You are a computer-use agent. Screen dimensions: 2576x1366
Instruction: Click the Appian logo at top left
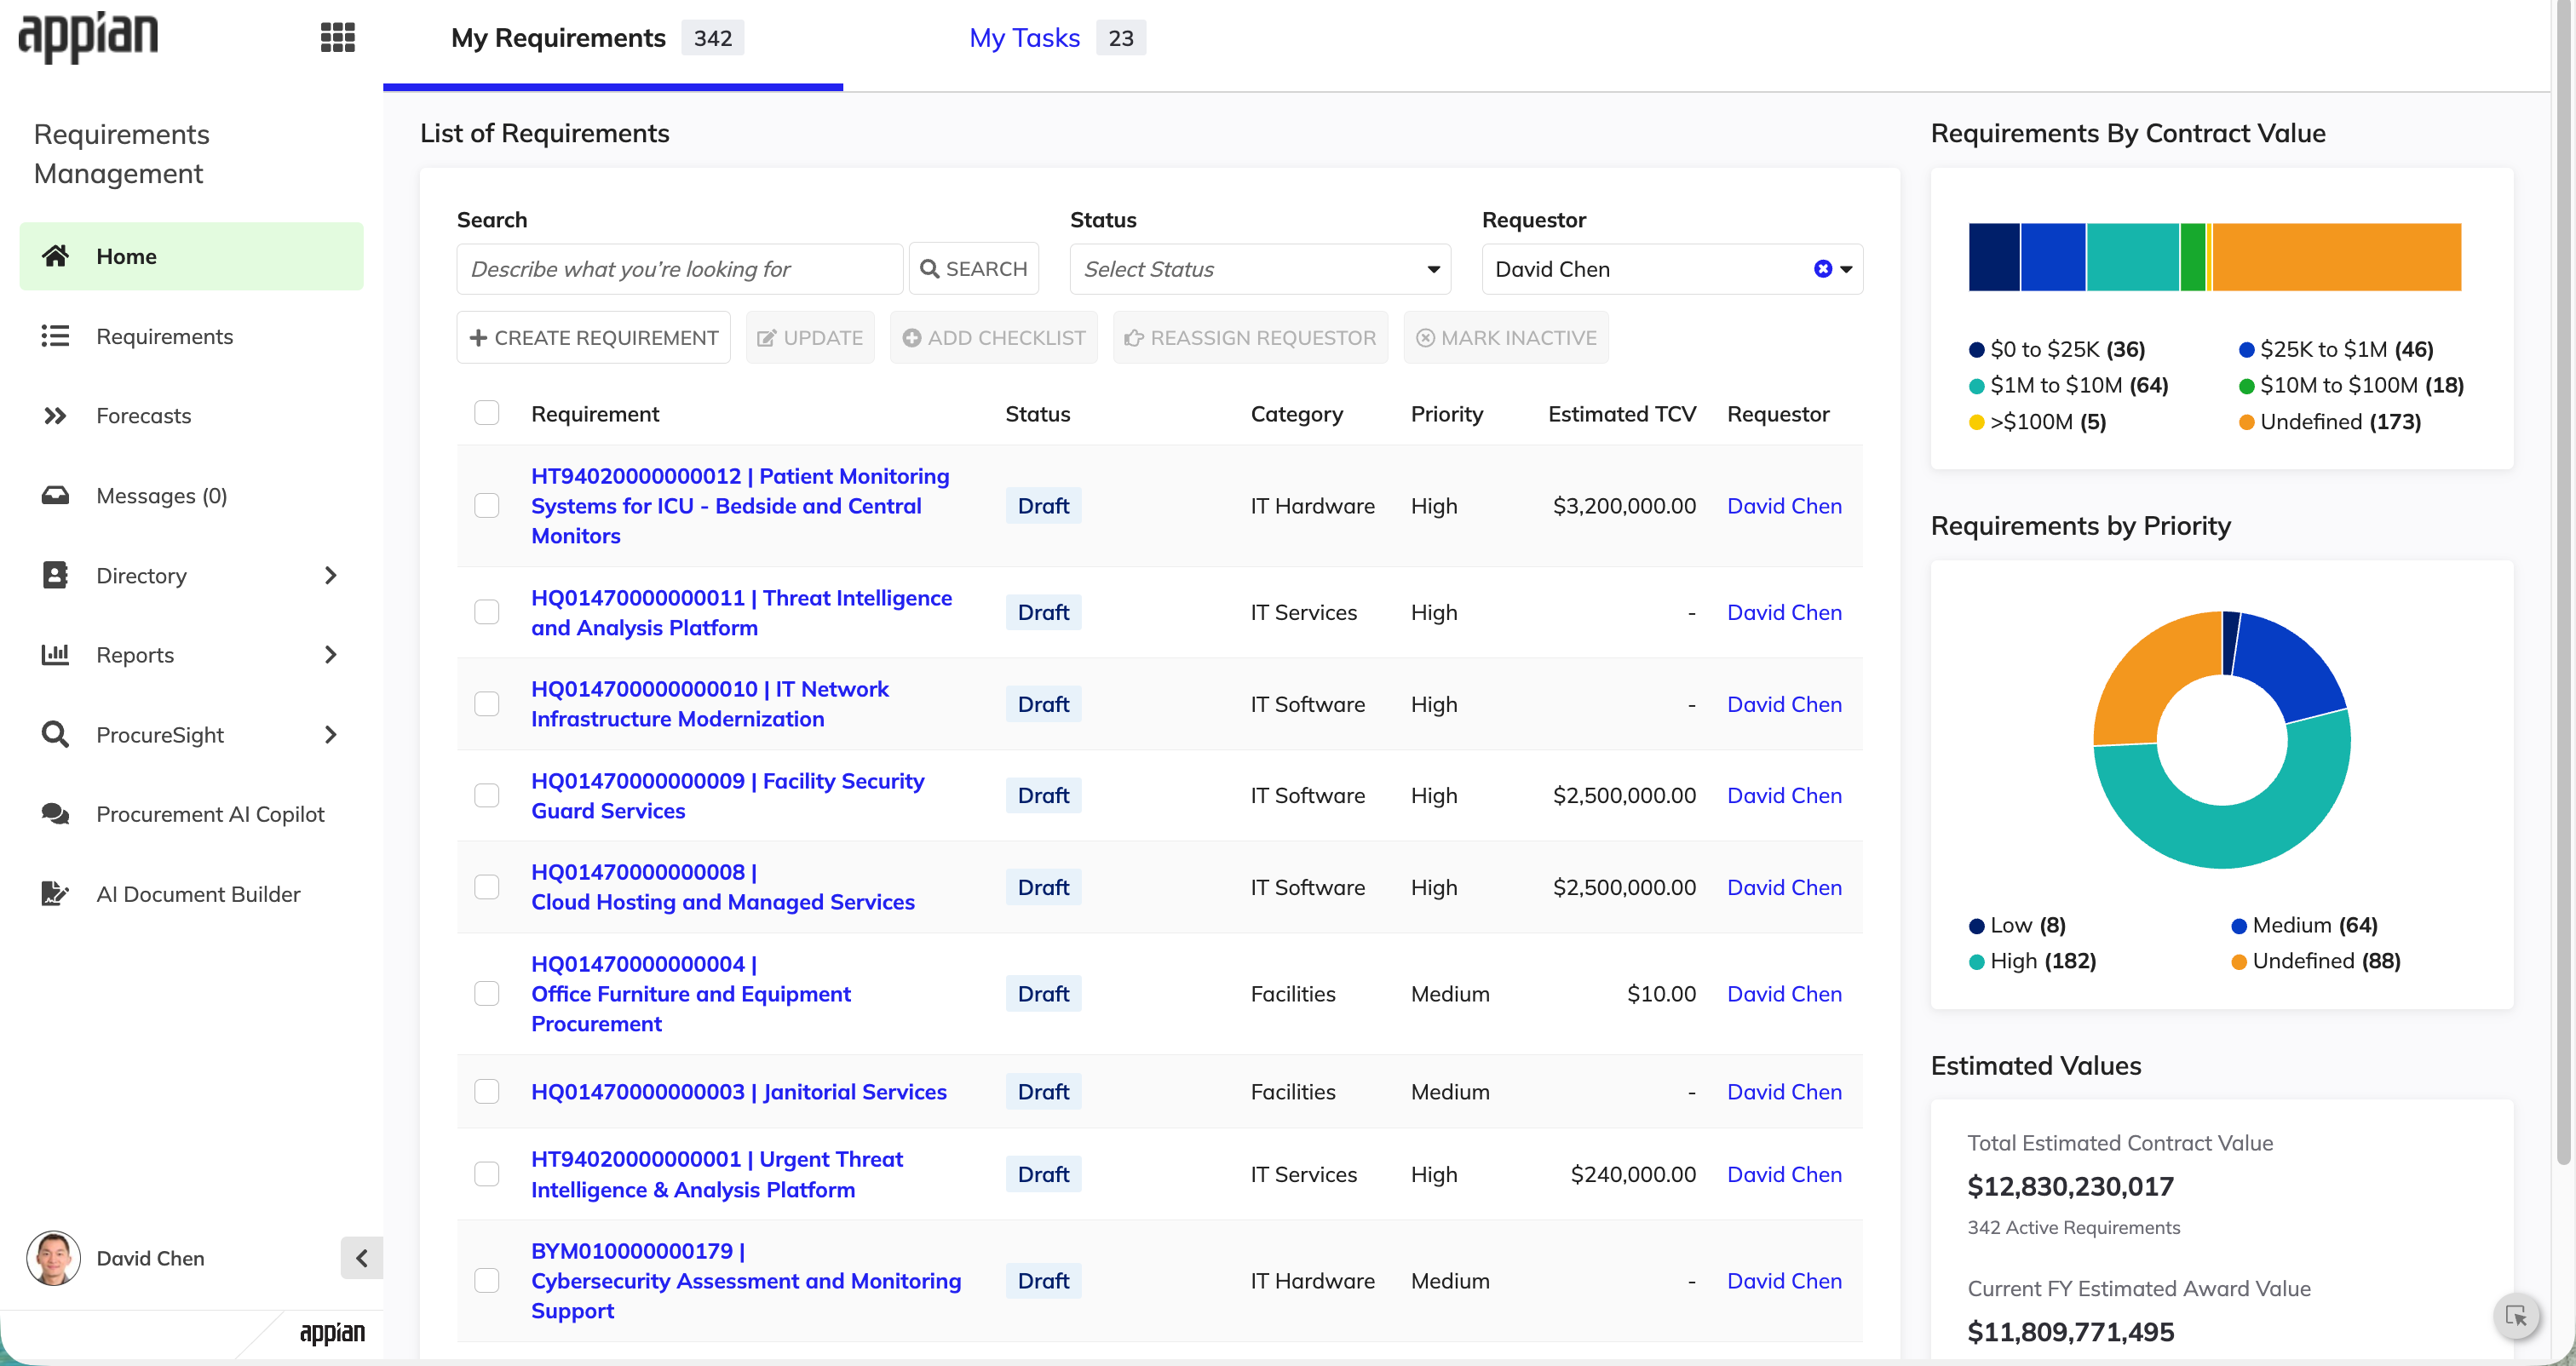pyautogui.click(x=88, y=38)
